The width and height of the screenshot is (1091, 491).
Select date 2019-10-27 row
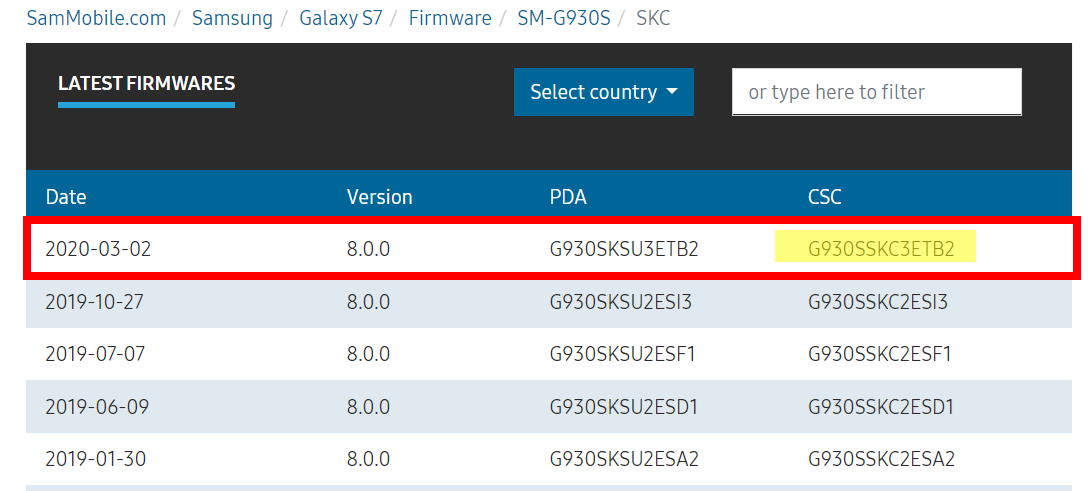tap(548, 302)
